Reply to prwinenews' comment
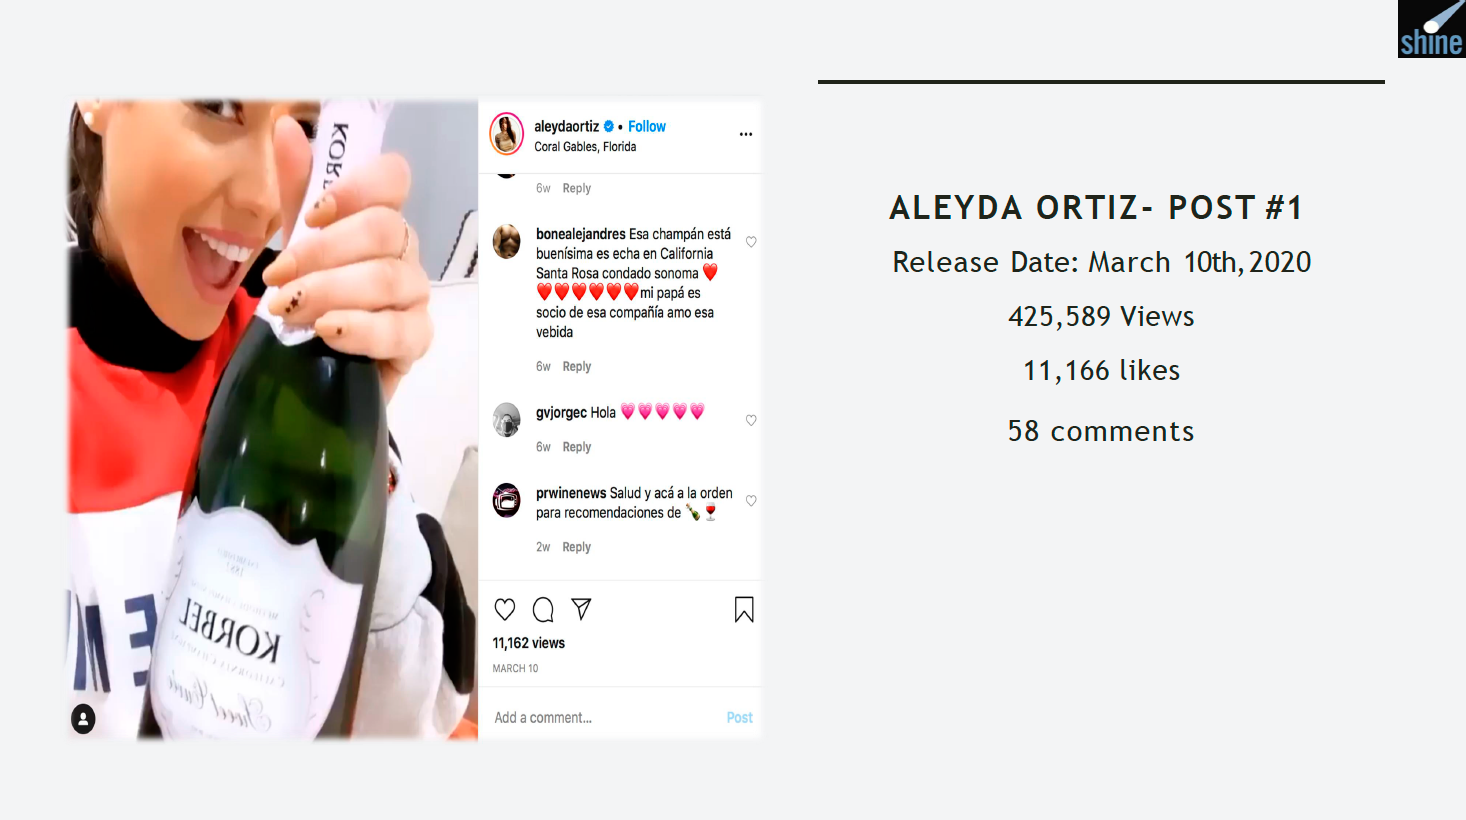Image resolution: width=1466 pixels, height=820 pixels. tap(576, 547)
